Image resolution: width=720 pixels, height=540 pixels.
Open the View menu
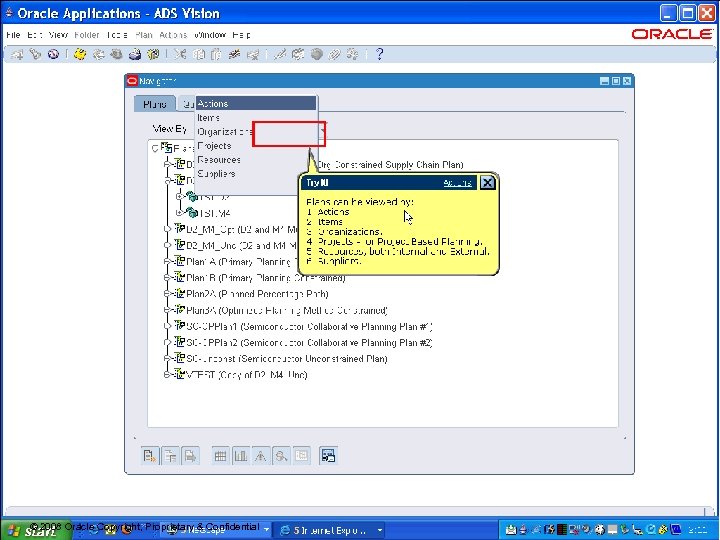[x=58, y=35]
